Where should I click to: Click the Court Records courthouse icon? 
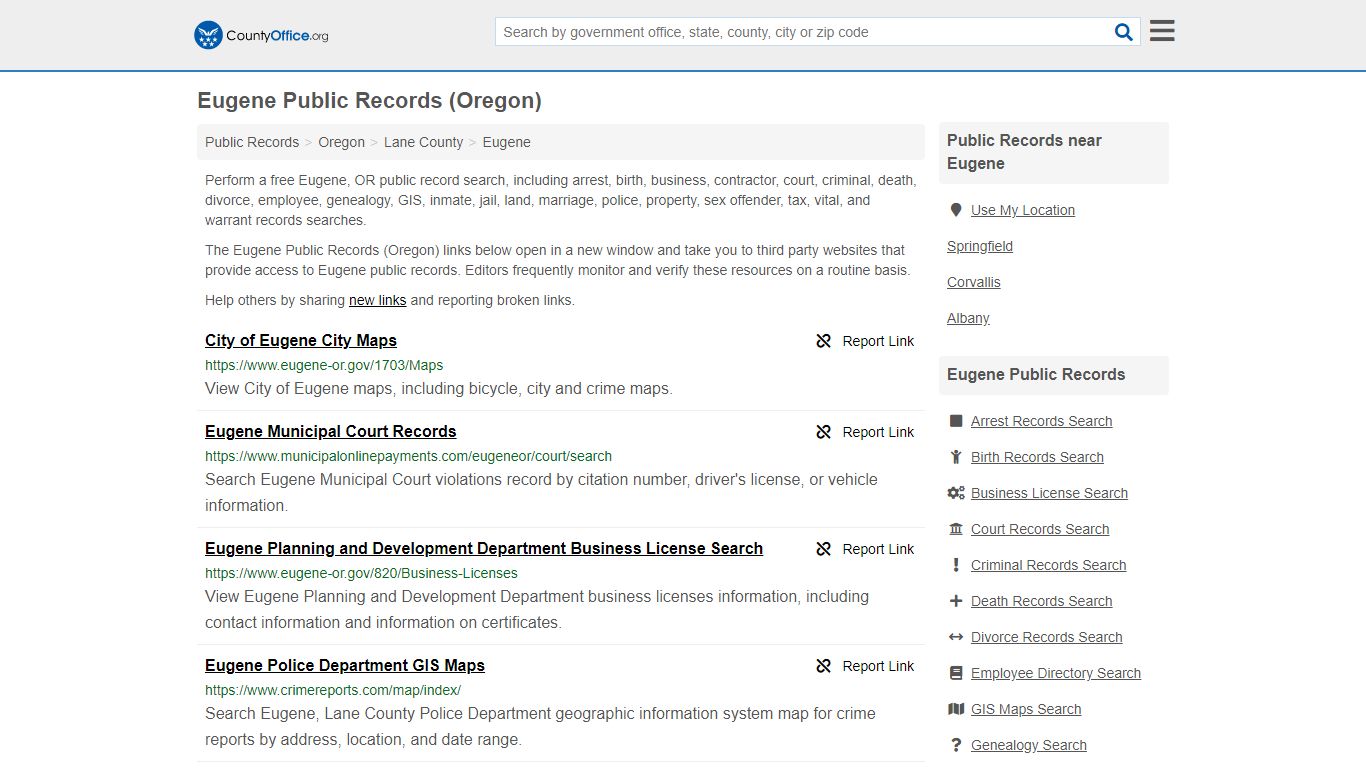[956, 529]
